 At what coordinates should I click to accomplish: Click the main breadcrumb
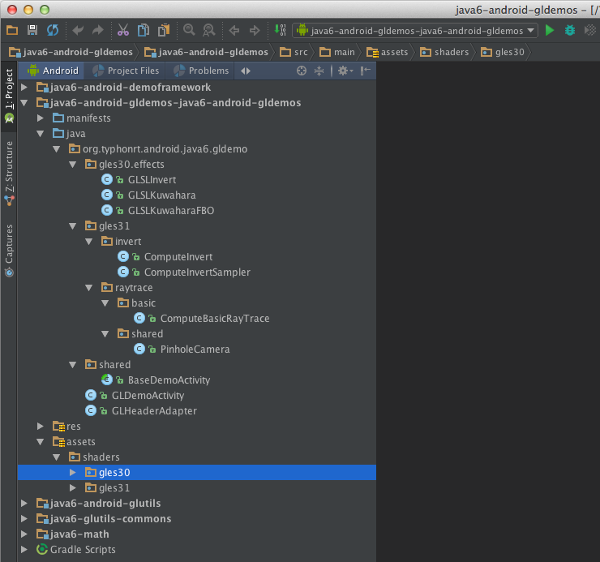click(x=337, y=52)
